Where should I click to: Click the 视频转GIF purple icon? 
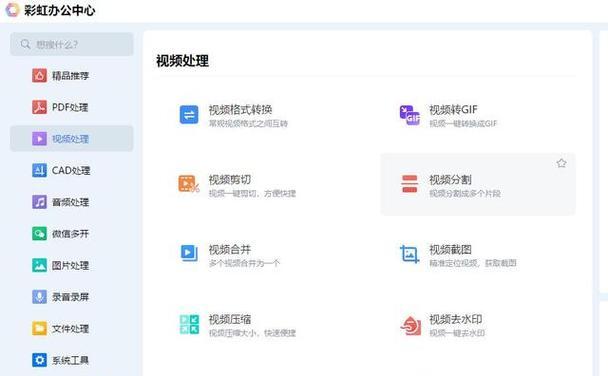[x=409, y=115]
